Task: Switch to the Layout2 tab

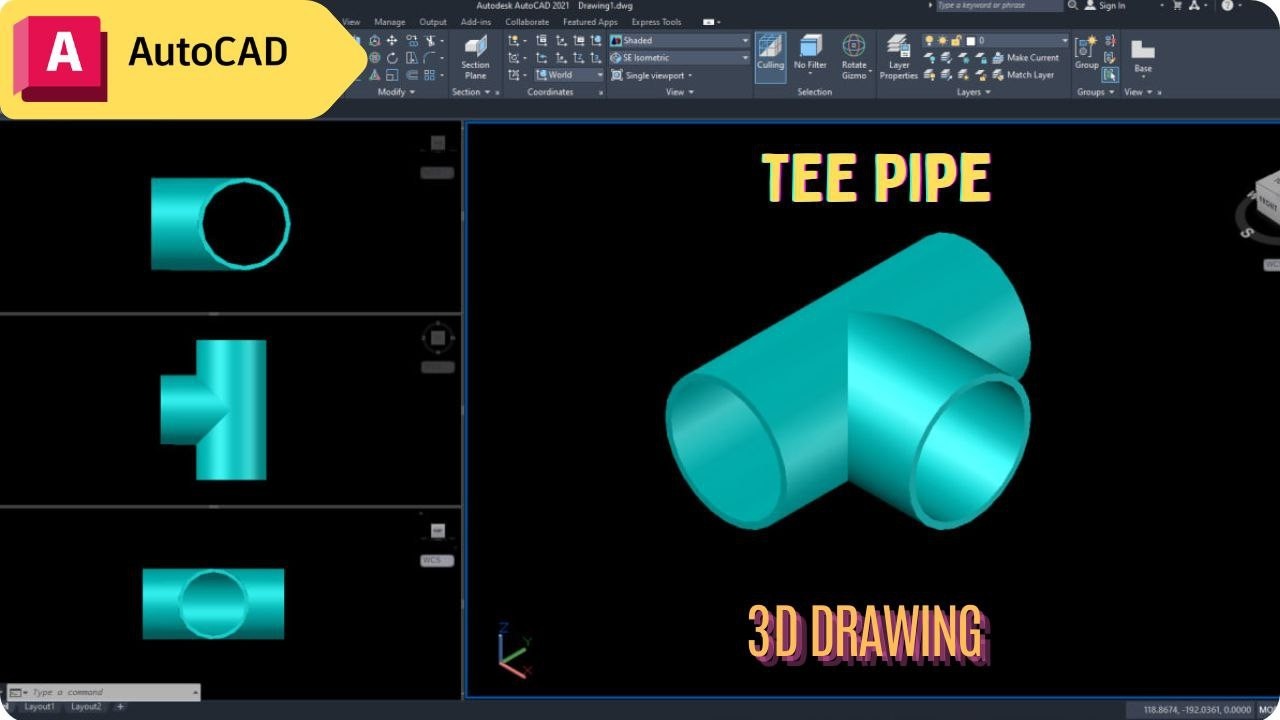Action: point(86,706)
